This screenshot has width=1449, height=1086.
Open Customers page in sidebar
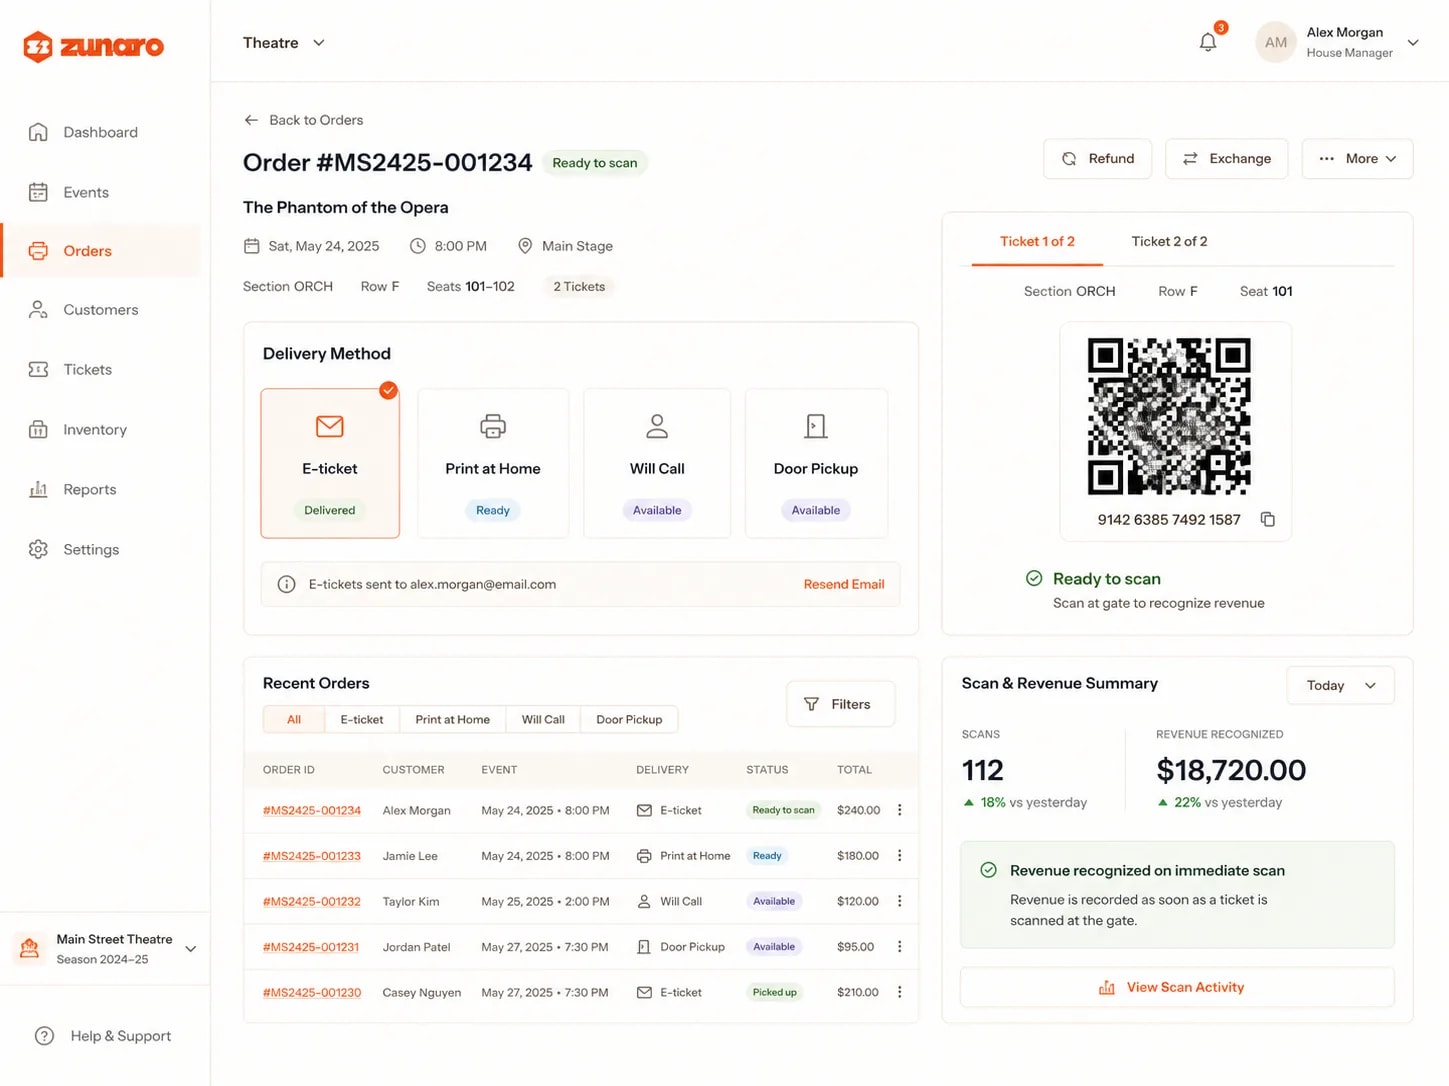(101, 310)
